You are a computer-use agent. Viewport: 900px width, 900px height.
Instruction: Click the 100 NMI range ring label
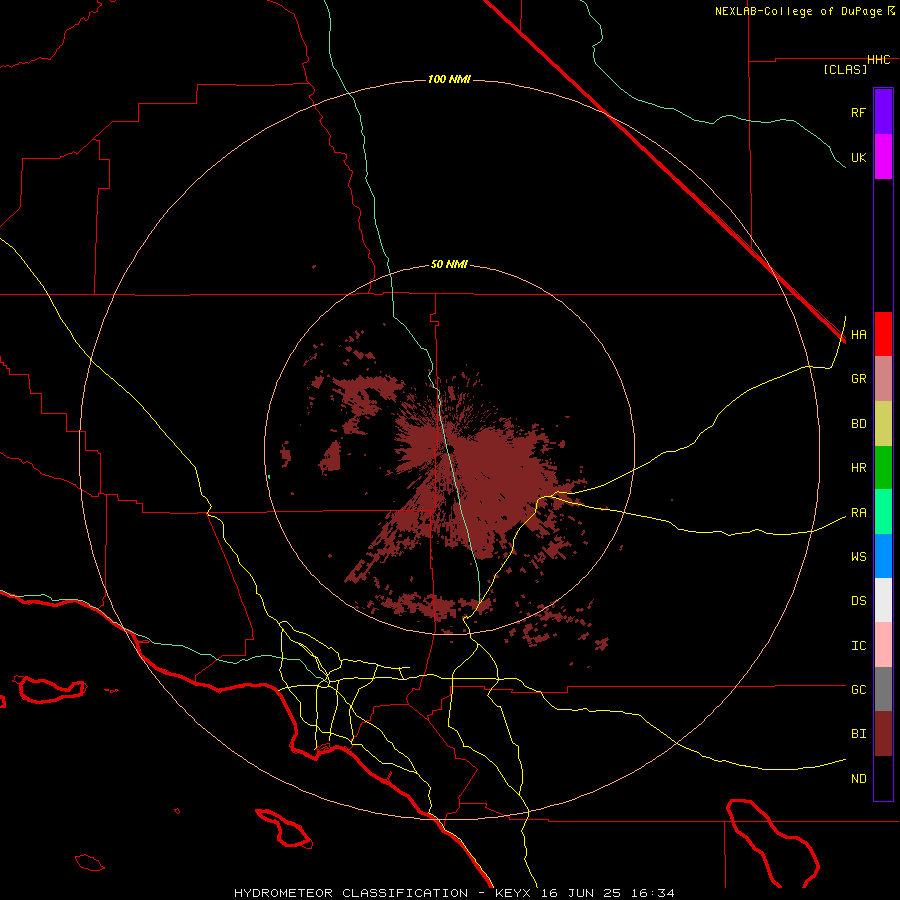[449, 79]
